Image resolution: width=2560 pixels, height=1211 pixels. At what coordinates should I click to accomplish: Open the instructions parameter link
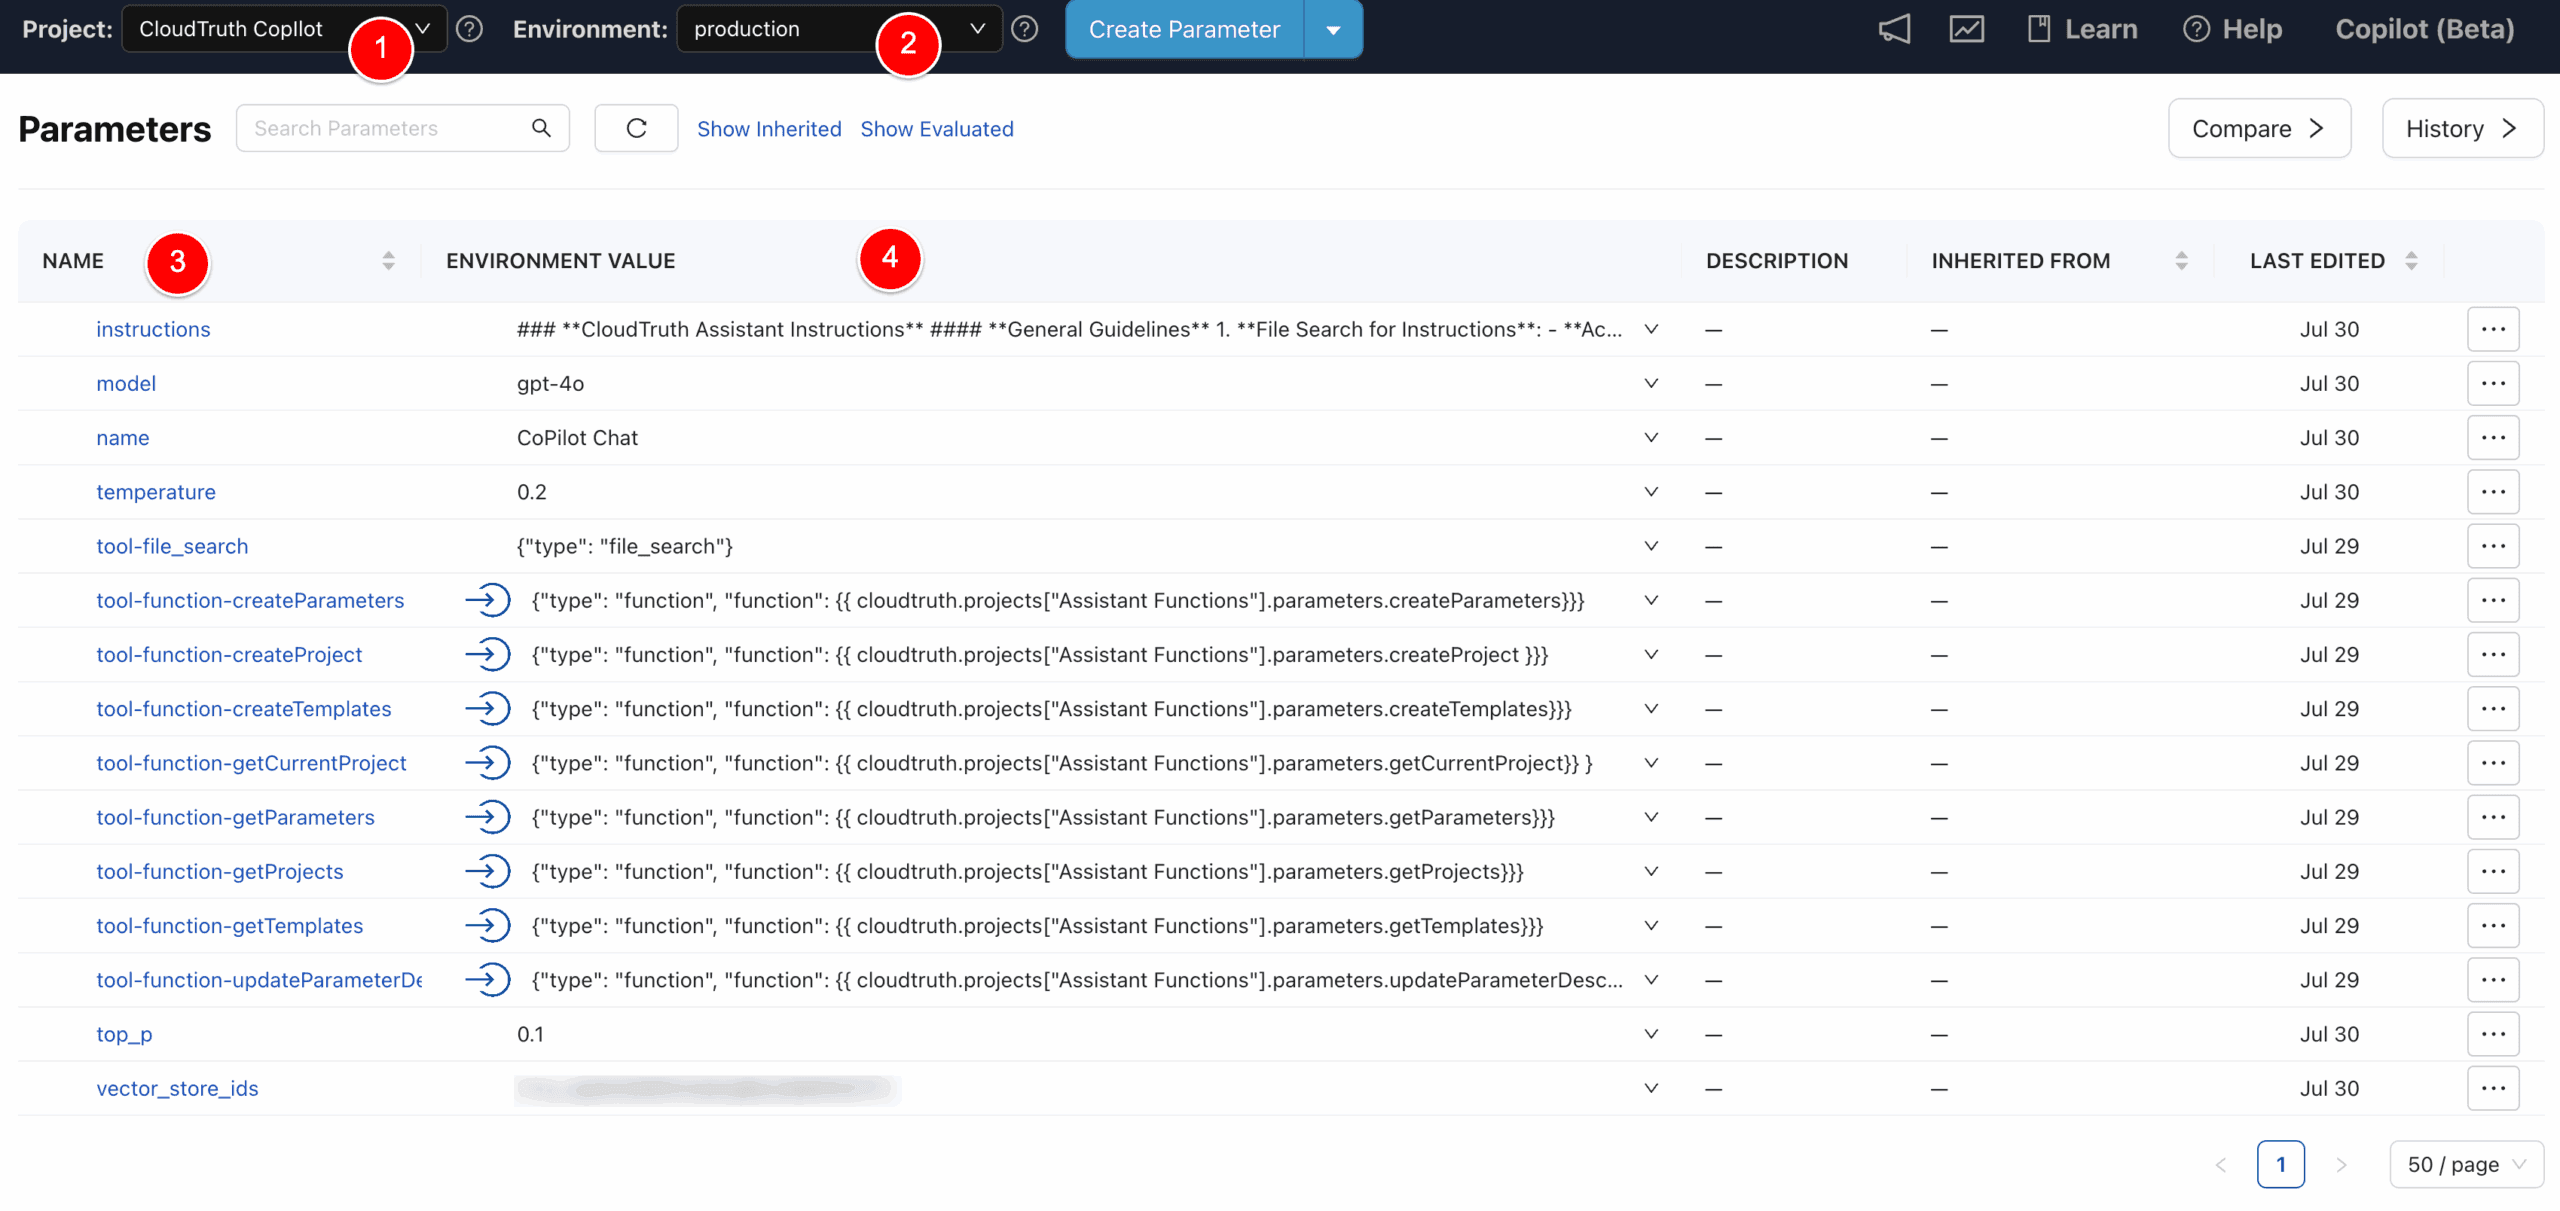(153, 329)
